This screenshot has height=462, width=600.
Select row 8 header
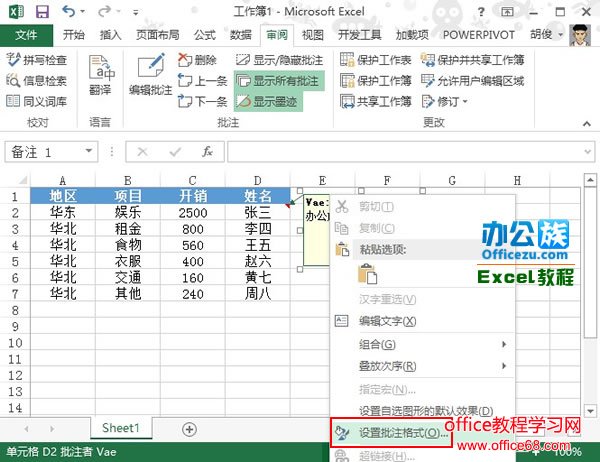tap(15, 310)
